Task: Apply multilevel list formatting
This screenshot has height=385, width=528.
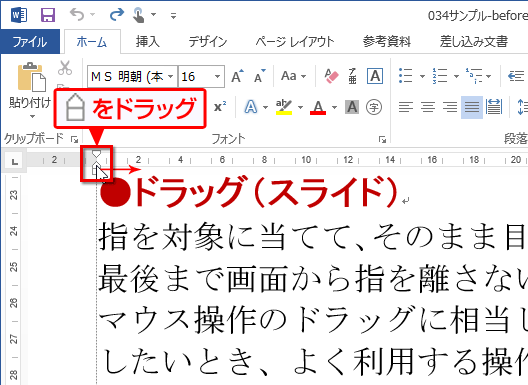Action: [474, 76]
